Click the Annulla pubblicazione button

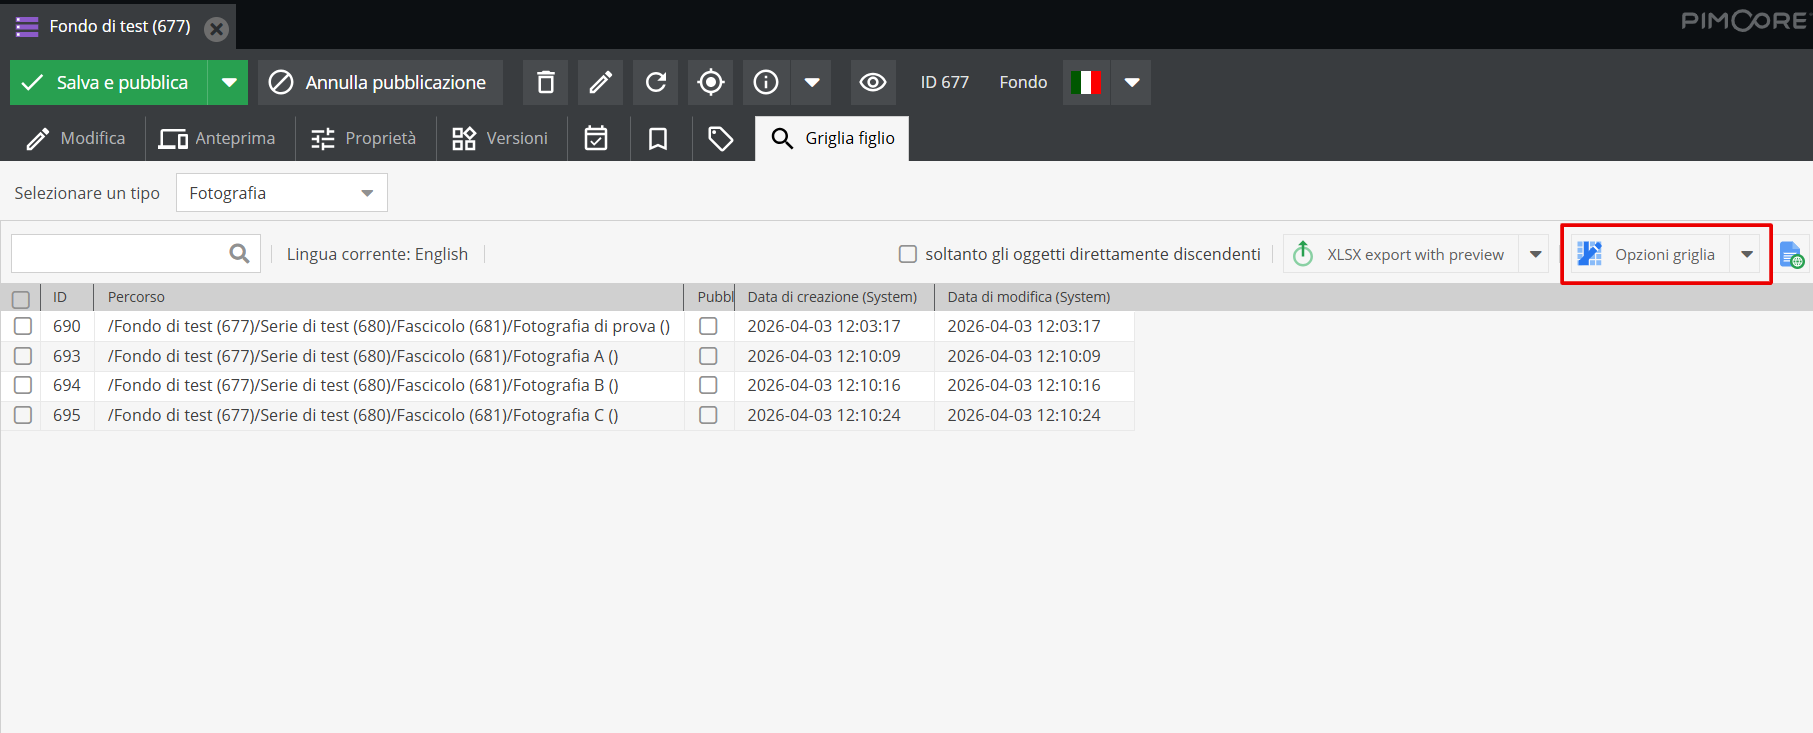[379, 82]
